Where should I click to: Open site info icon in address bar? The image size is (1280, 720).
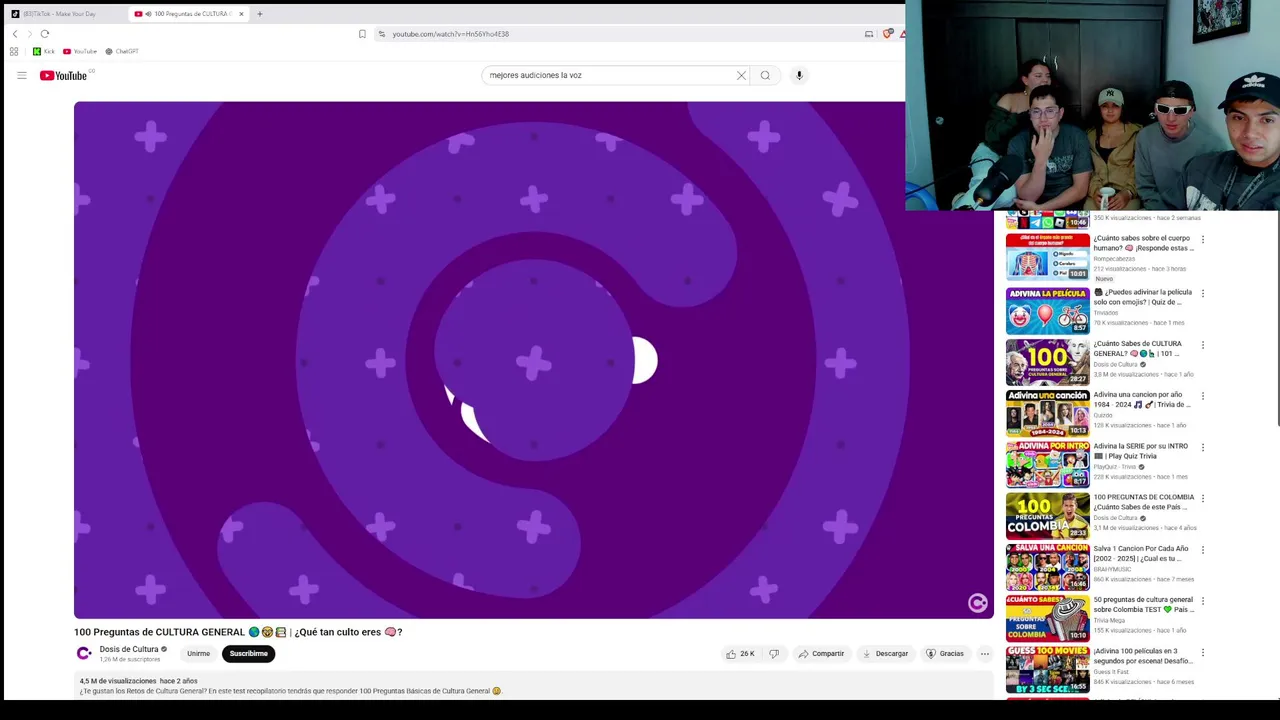381,34
